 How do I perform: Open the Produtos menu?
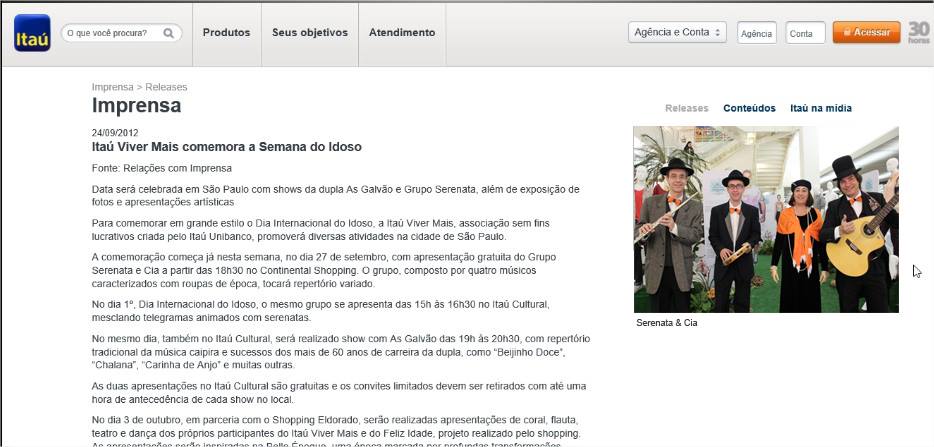click(226, 33)
